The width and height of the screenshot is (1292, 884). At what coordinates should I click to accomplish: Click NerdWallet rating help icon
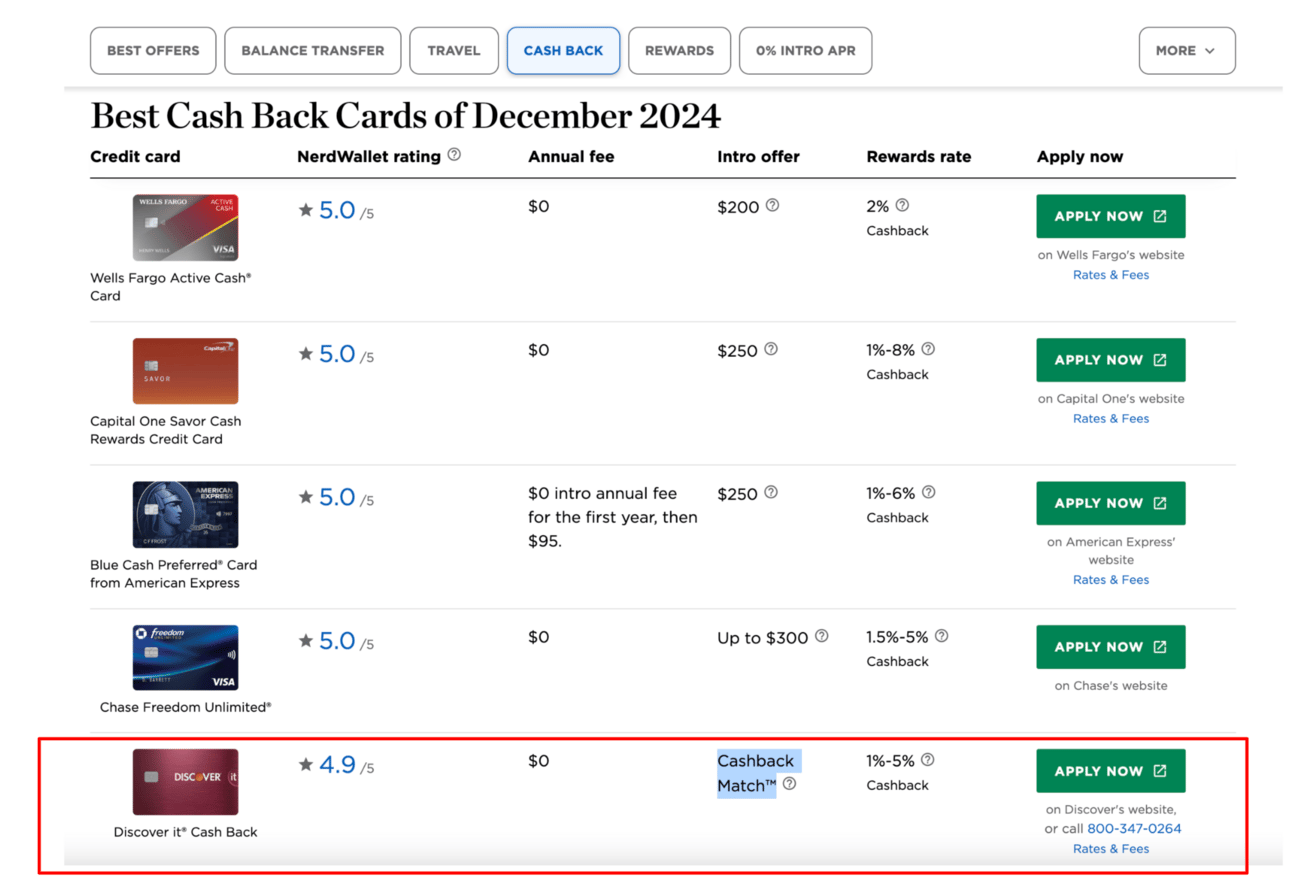point(454,155)
